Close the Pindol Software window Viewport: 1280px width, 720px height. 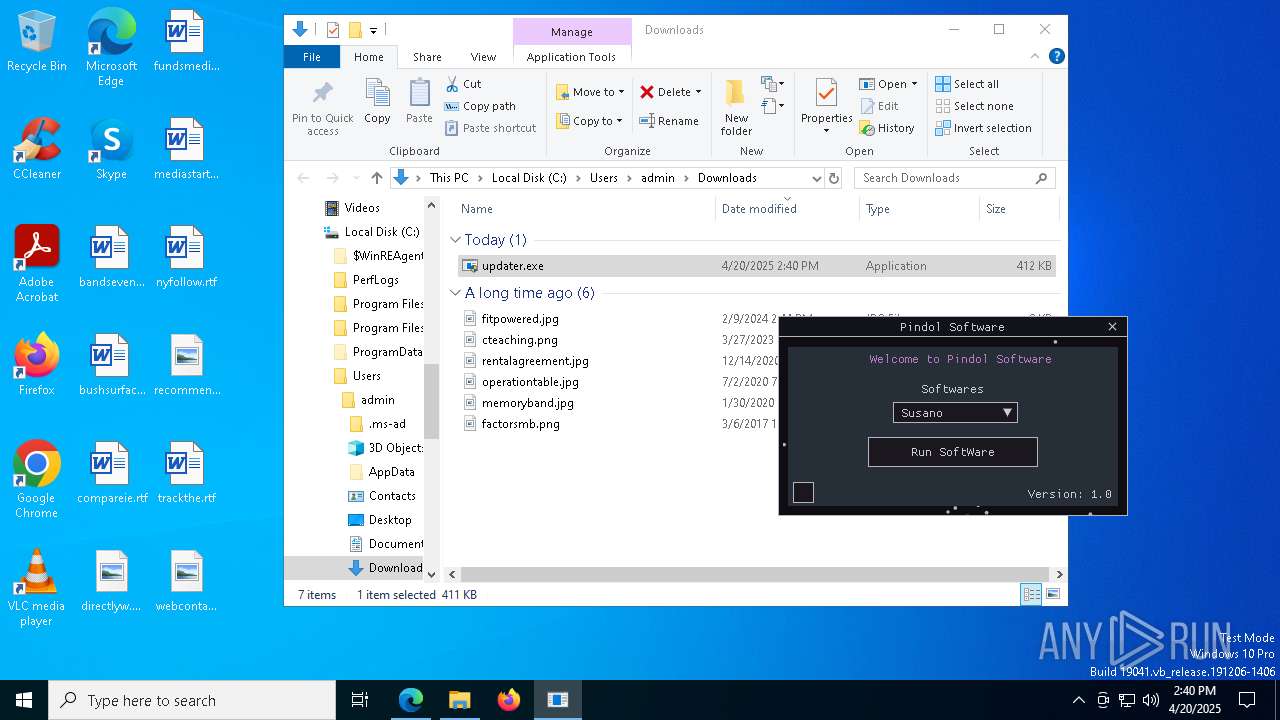coord(1112,327)
